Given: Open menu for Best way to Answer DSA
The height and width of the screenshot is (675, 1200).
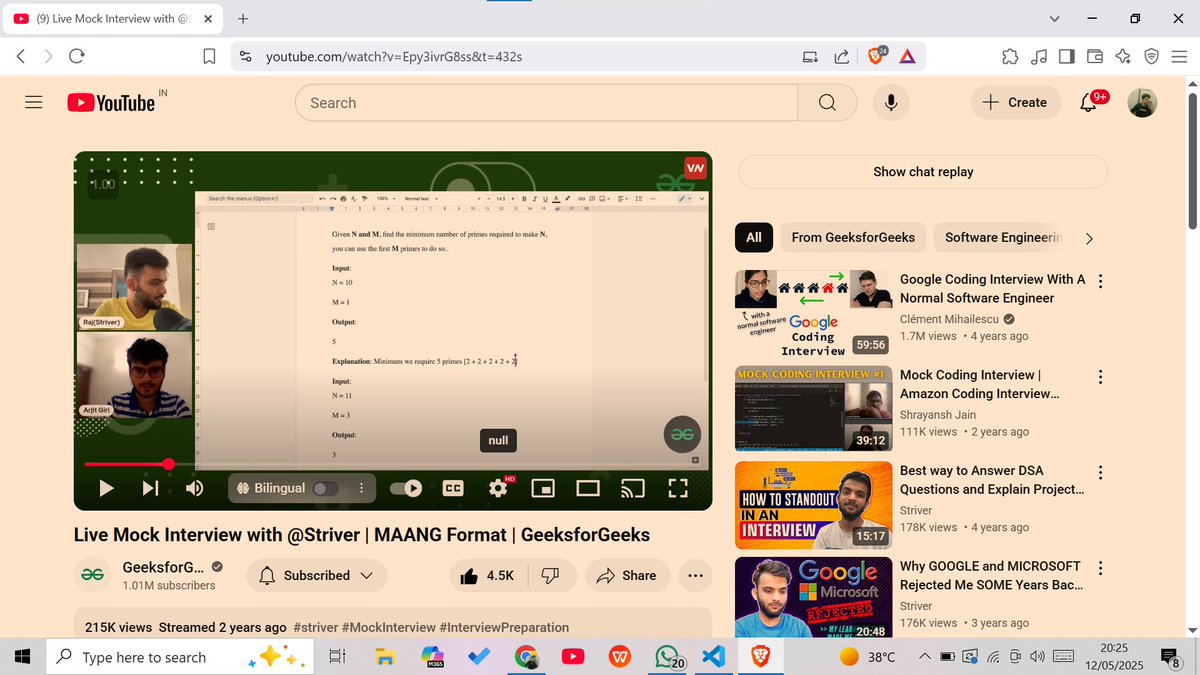Looking at the screenshot, I should pos(1100,472).
